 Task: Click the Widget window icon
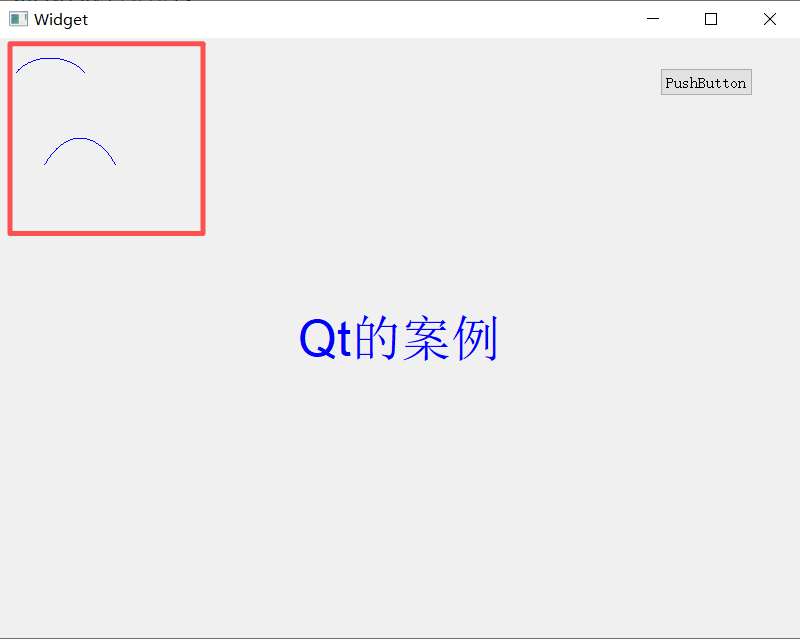pyautogui.click(x=18, y=19)
